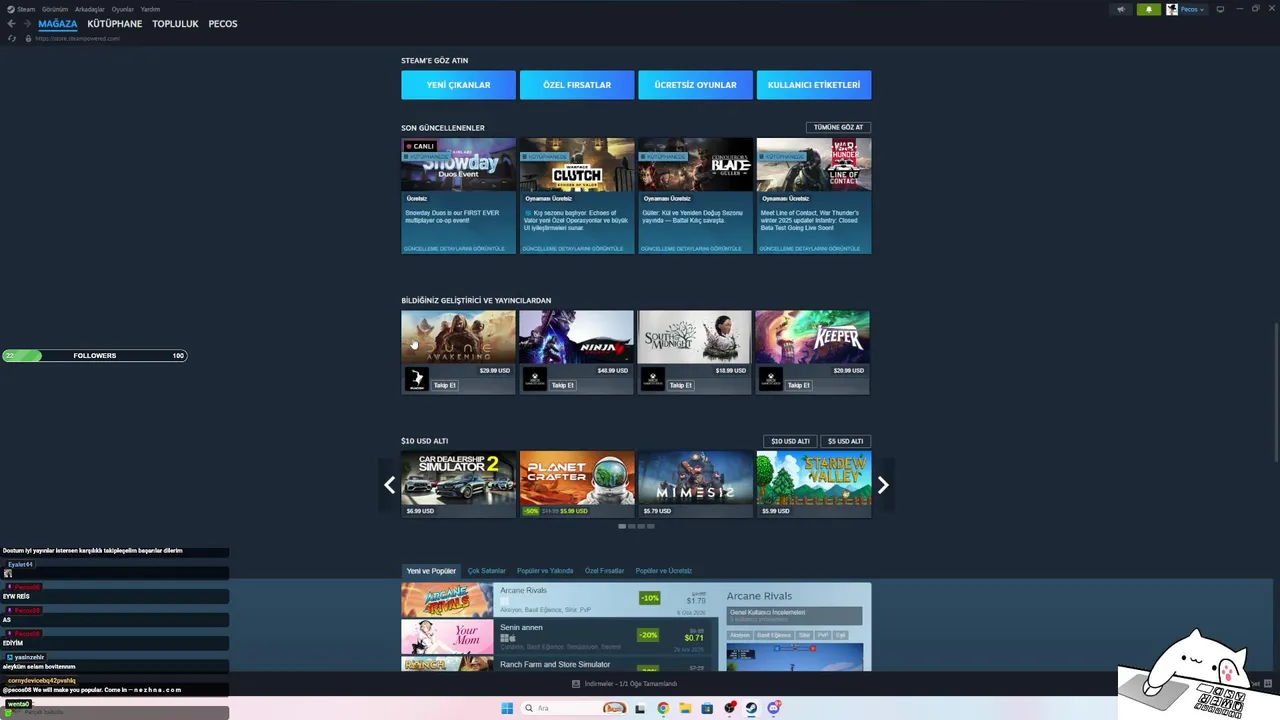This screenshot has width=1280, height=720.
Task: Click Dune Awakening publisher logo icon
Action: pyautogui.click(x=417, y=380)
